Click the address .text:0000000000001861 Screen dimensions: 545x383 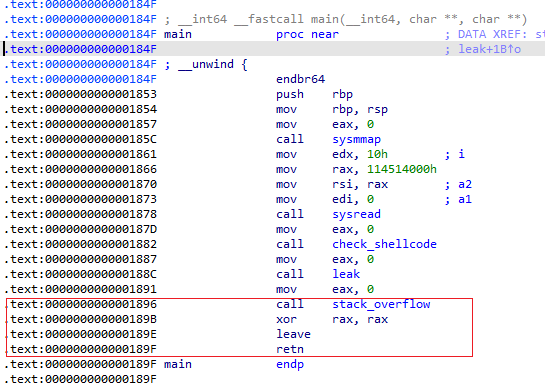pyautogui.click(x=80, y=154)
